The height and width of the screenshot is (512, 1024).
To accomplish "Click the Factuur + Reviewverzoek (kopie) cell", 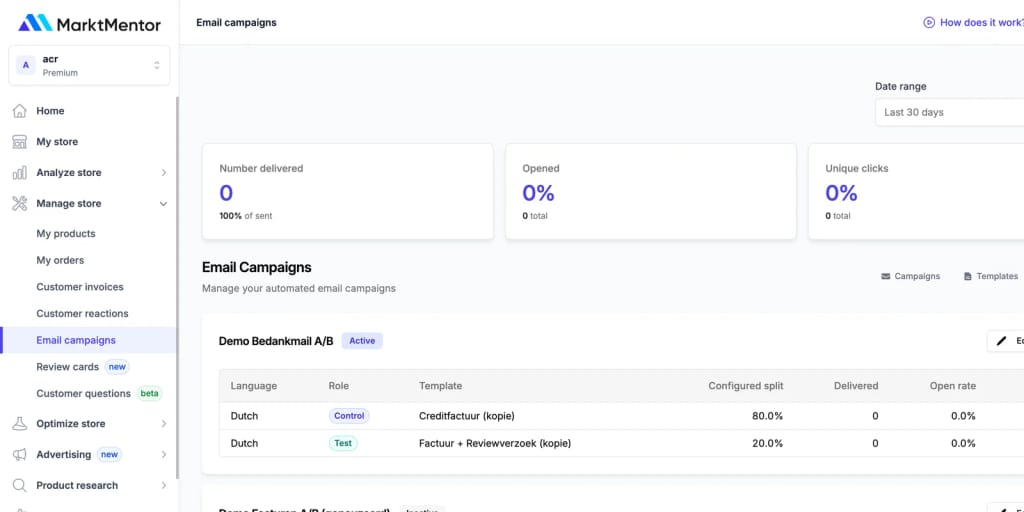I will tap(495, 443).
